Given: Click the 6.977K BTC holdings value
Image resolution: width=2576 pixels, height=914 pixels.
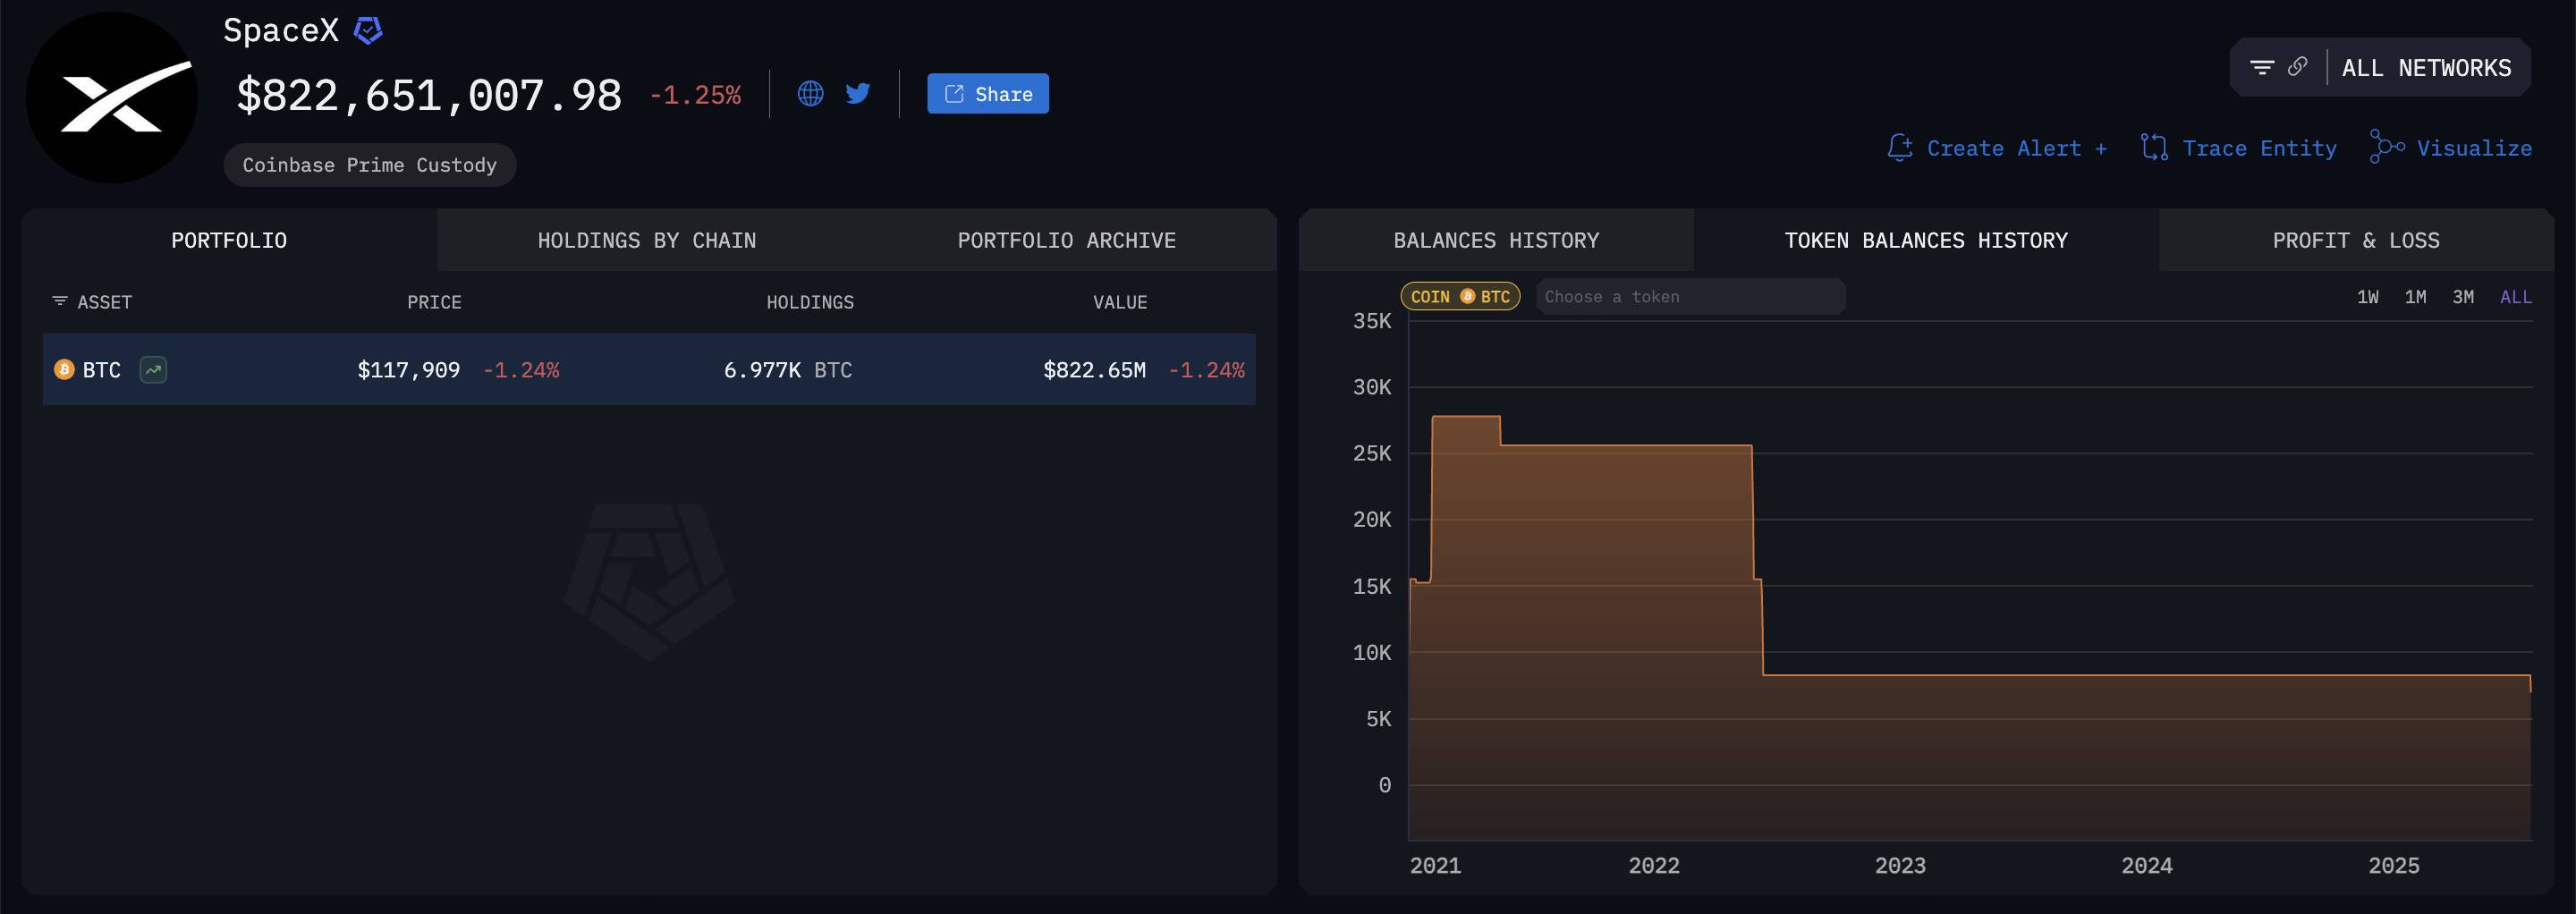Looking at the screenshot, I should click(788, 370).
